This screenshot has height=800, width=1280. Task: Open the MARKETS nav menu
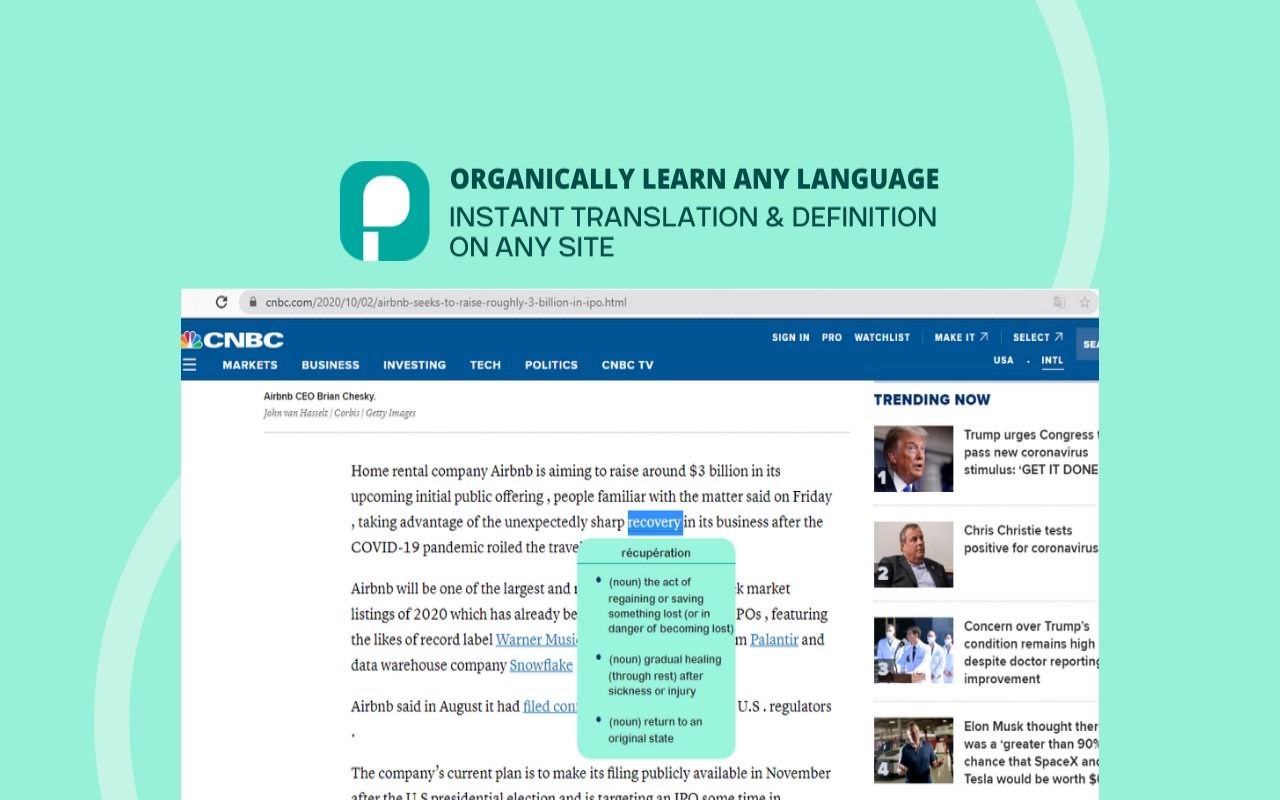(250, 365)
